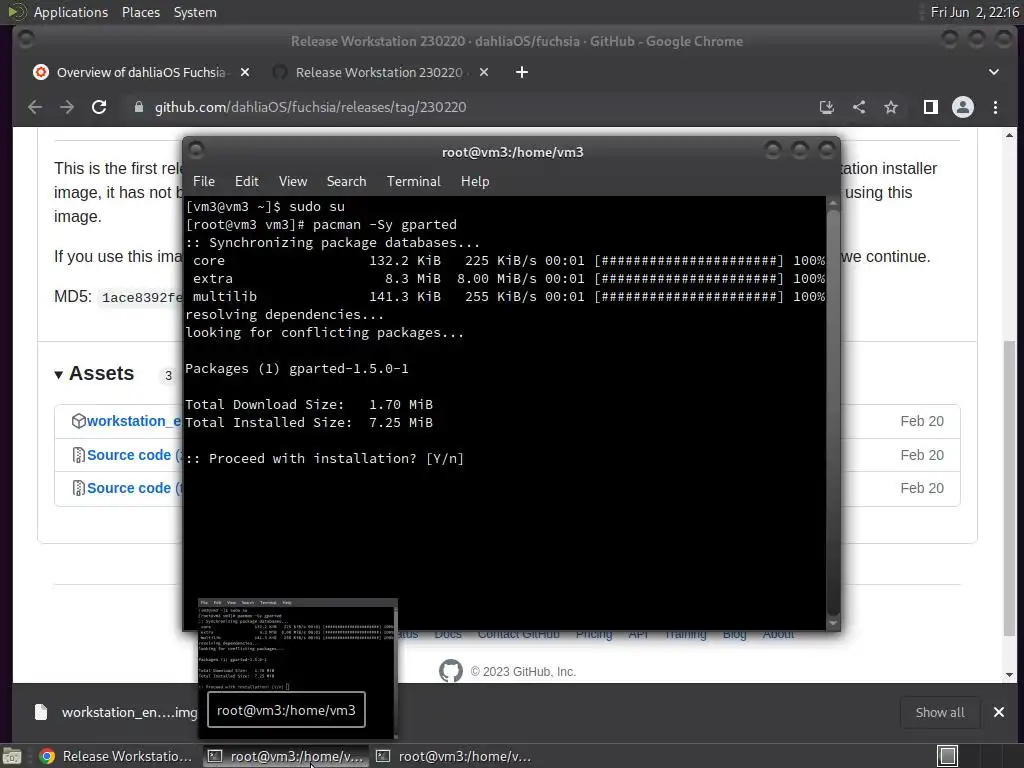Click the show desktop icon in bottom panel

point(12,756)
